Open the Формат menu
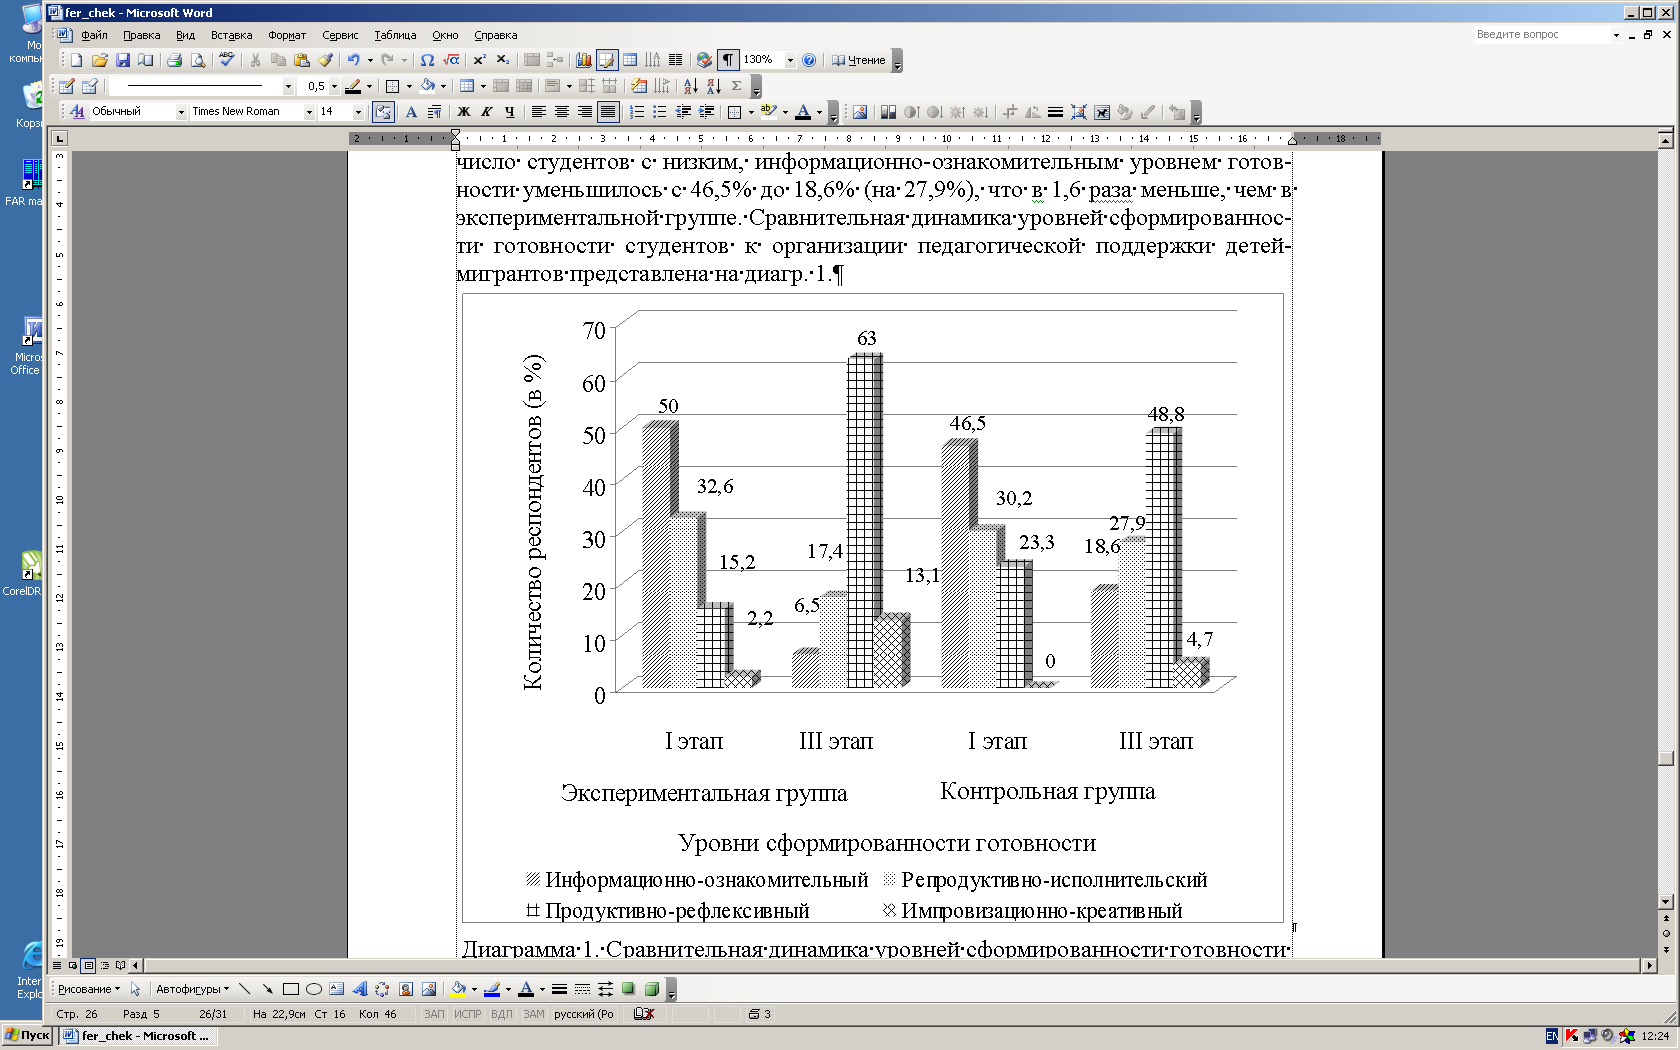This screenshot has height=1050, width=1680. tap(287, 35)
